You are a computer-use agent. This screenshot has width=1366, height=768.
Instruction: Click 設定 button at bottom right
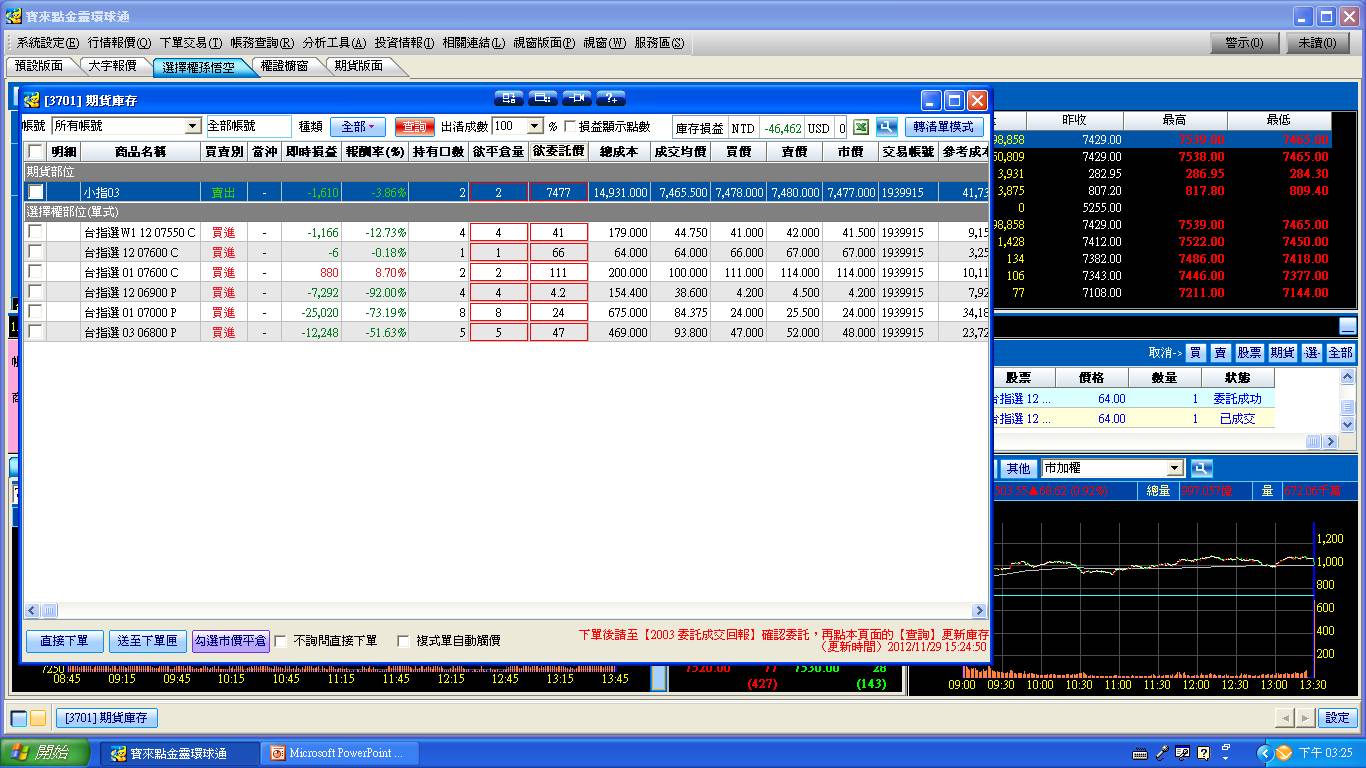click(x=1337, y=718)
